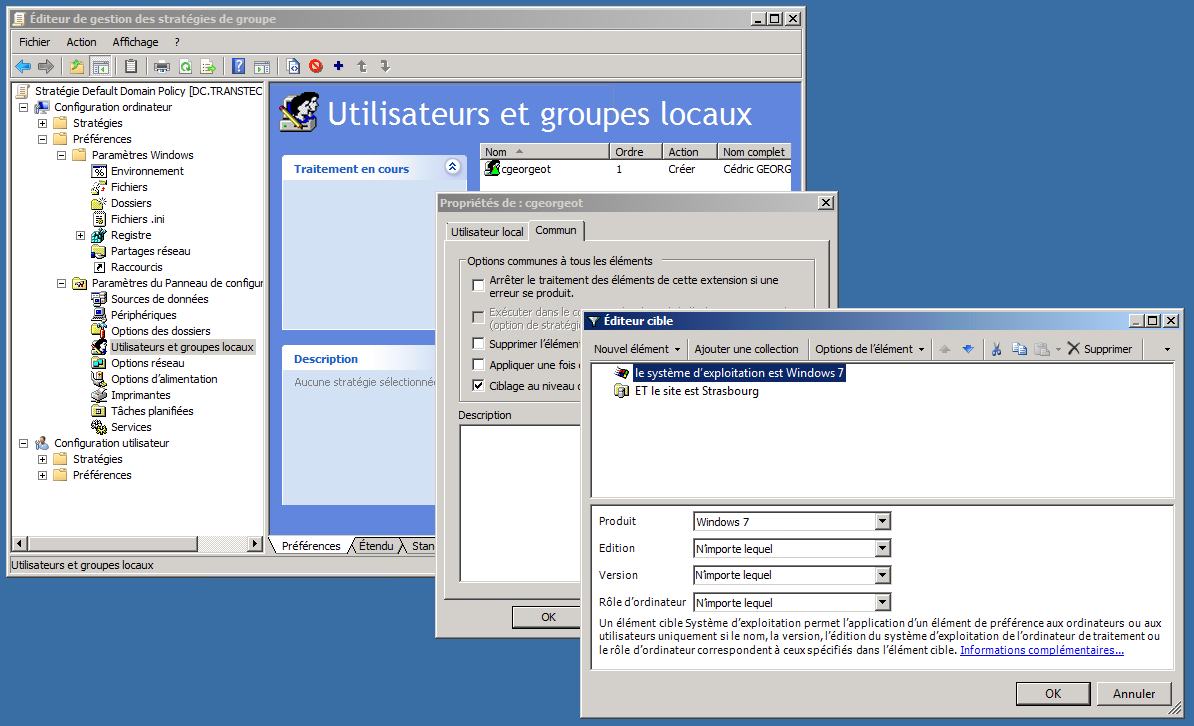Click the tree pane horizontal scrollbar thumb
Image resolution: width=1194 pixels, height=726 pixels.
point(113,544)
